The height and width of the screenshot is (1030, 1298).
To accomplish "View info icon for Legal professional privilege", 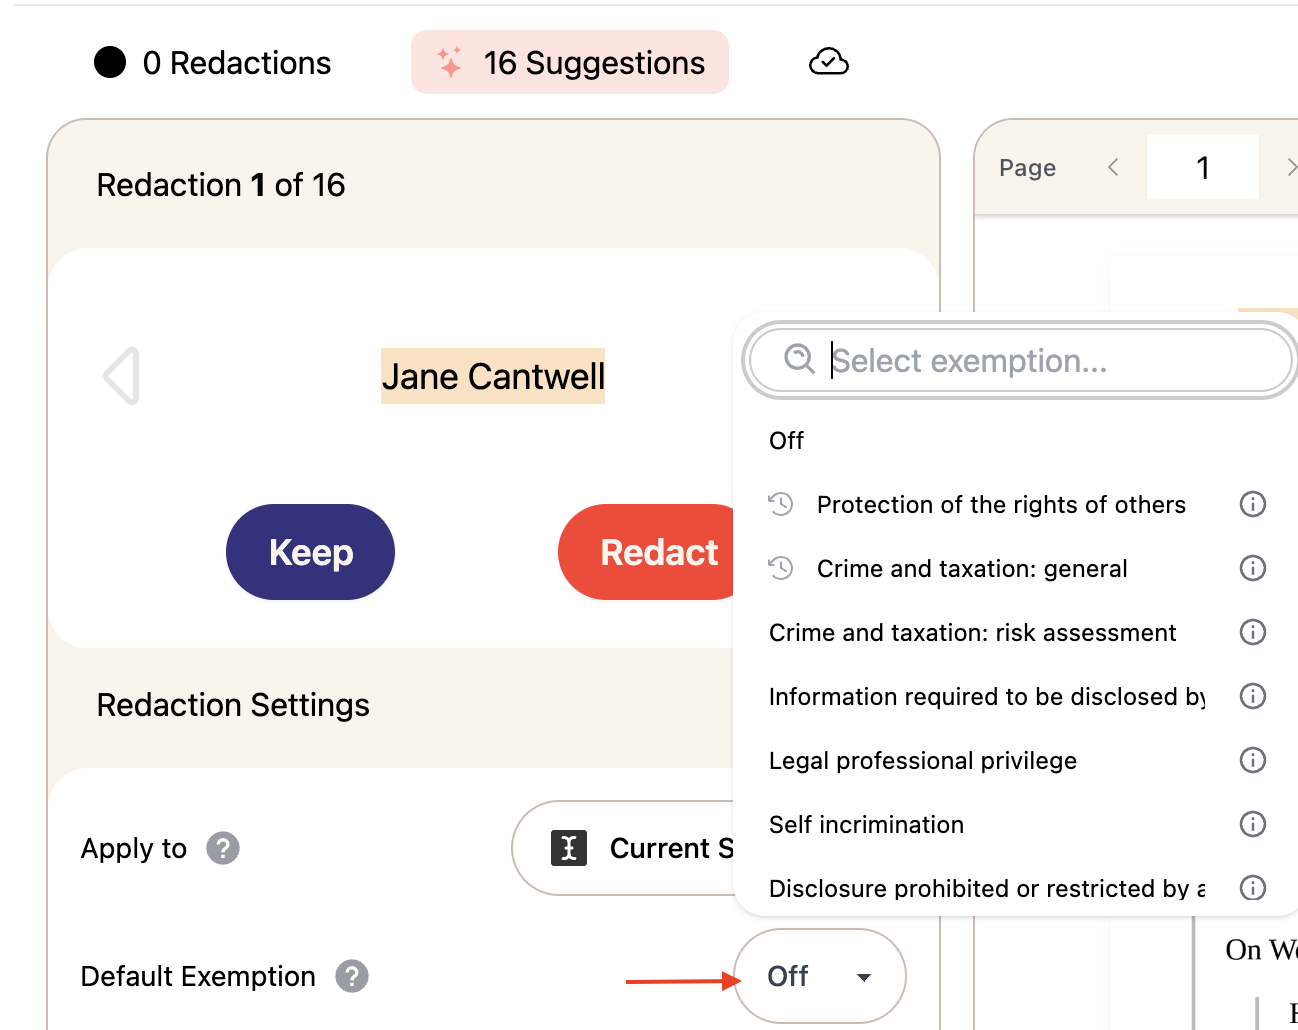I will (x=1252, y=760).
